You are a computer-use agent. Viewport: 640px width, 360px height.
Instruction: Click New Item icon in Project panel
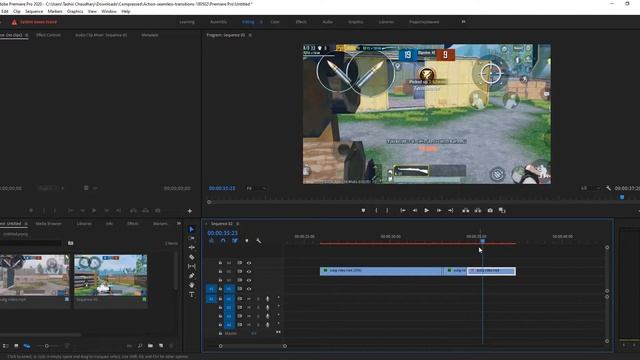click(x=161, y=346)
